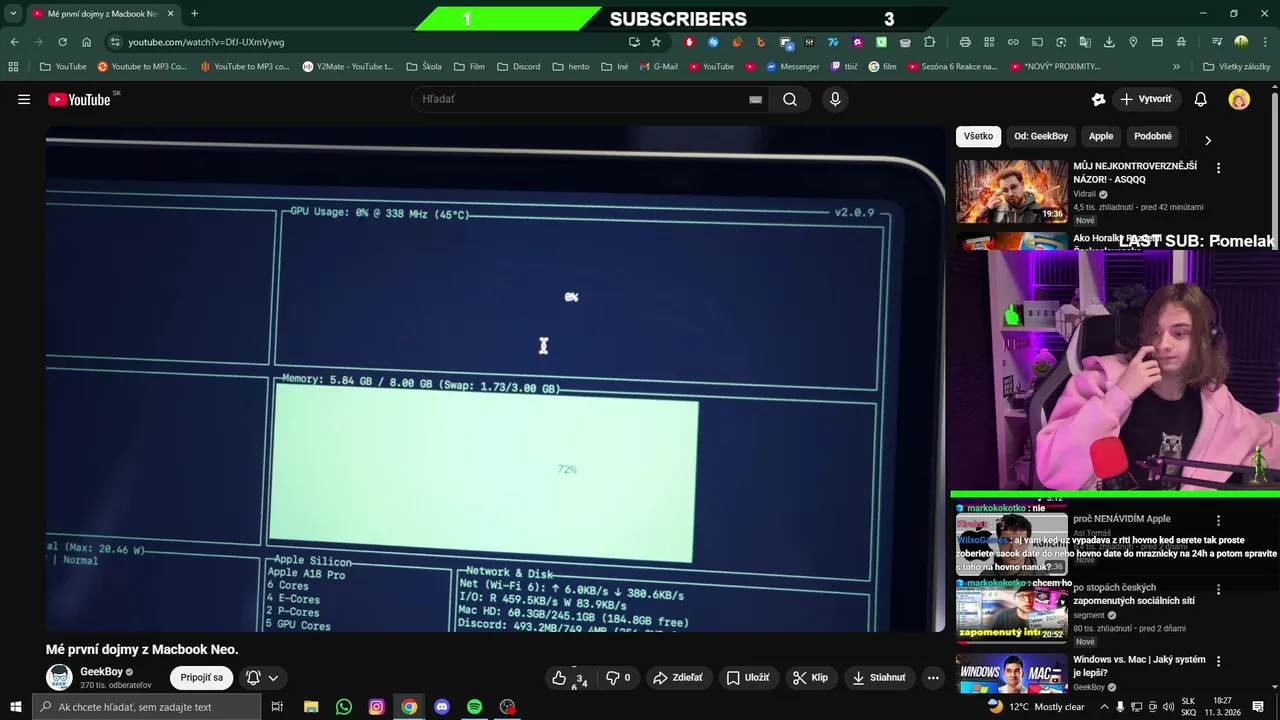The height and width of the screenshot is (720, 1280).
Task: Show hidden system tray icons
Action: 1104,707
